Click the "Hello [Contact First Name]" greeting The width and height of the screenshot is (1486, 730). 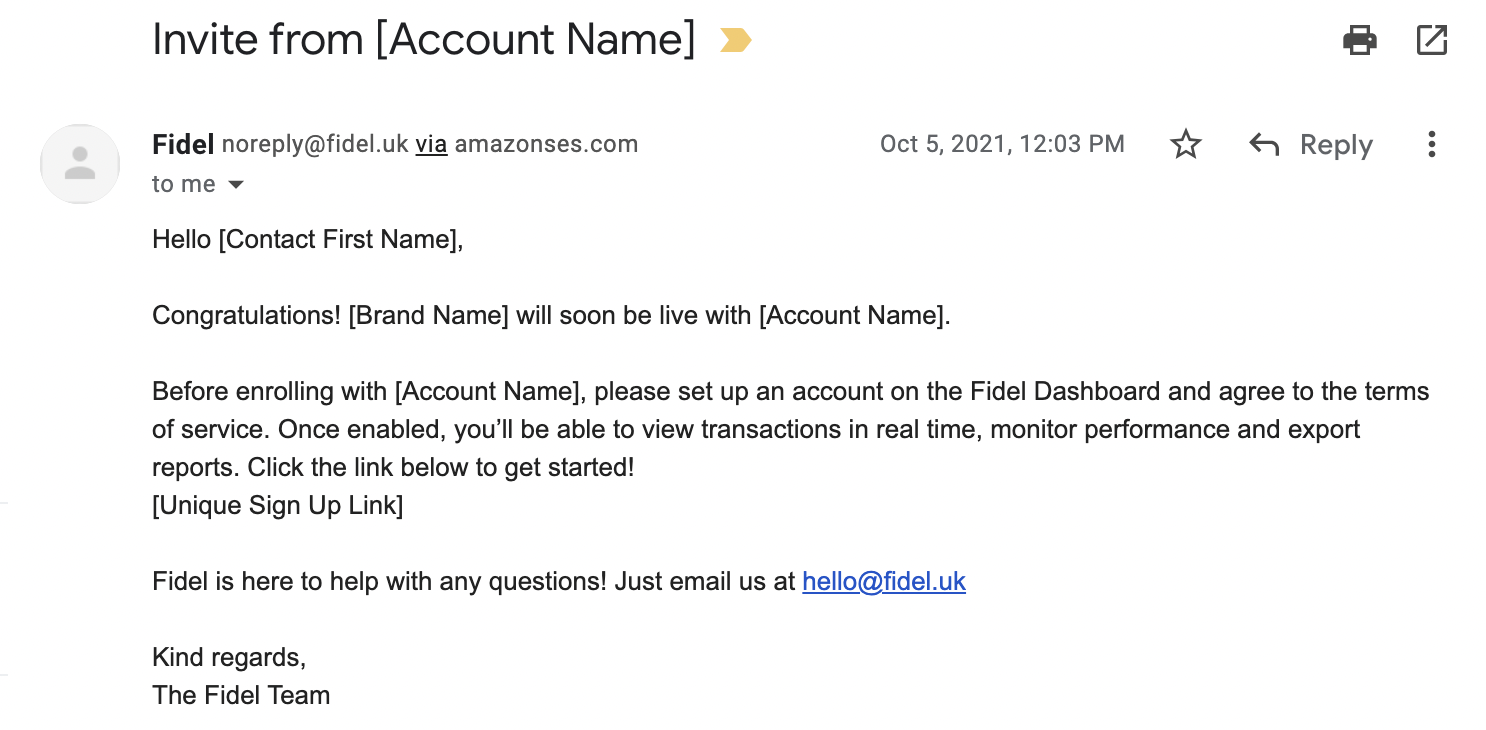307,239
